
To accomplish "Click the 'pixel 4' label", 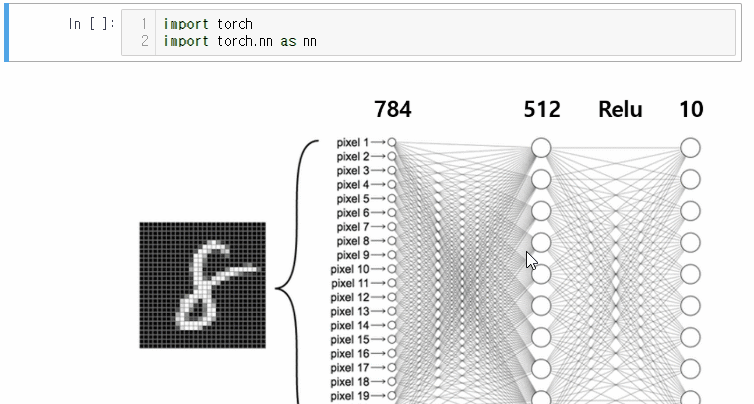I will pos(352,185).
